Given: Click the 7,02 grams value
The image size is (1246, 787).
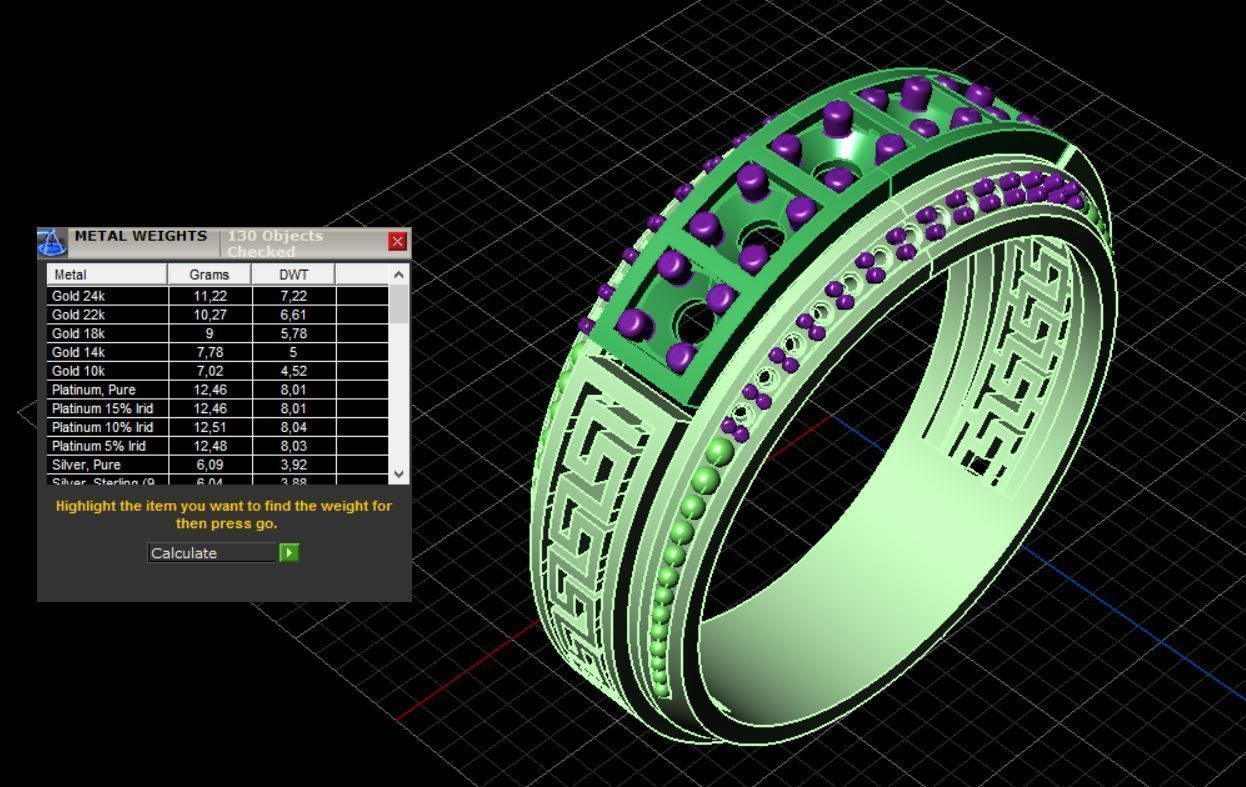Looking at the screenshot, I should (x=210, y=371).
